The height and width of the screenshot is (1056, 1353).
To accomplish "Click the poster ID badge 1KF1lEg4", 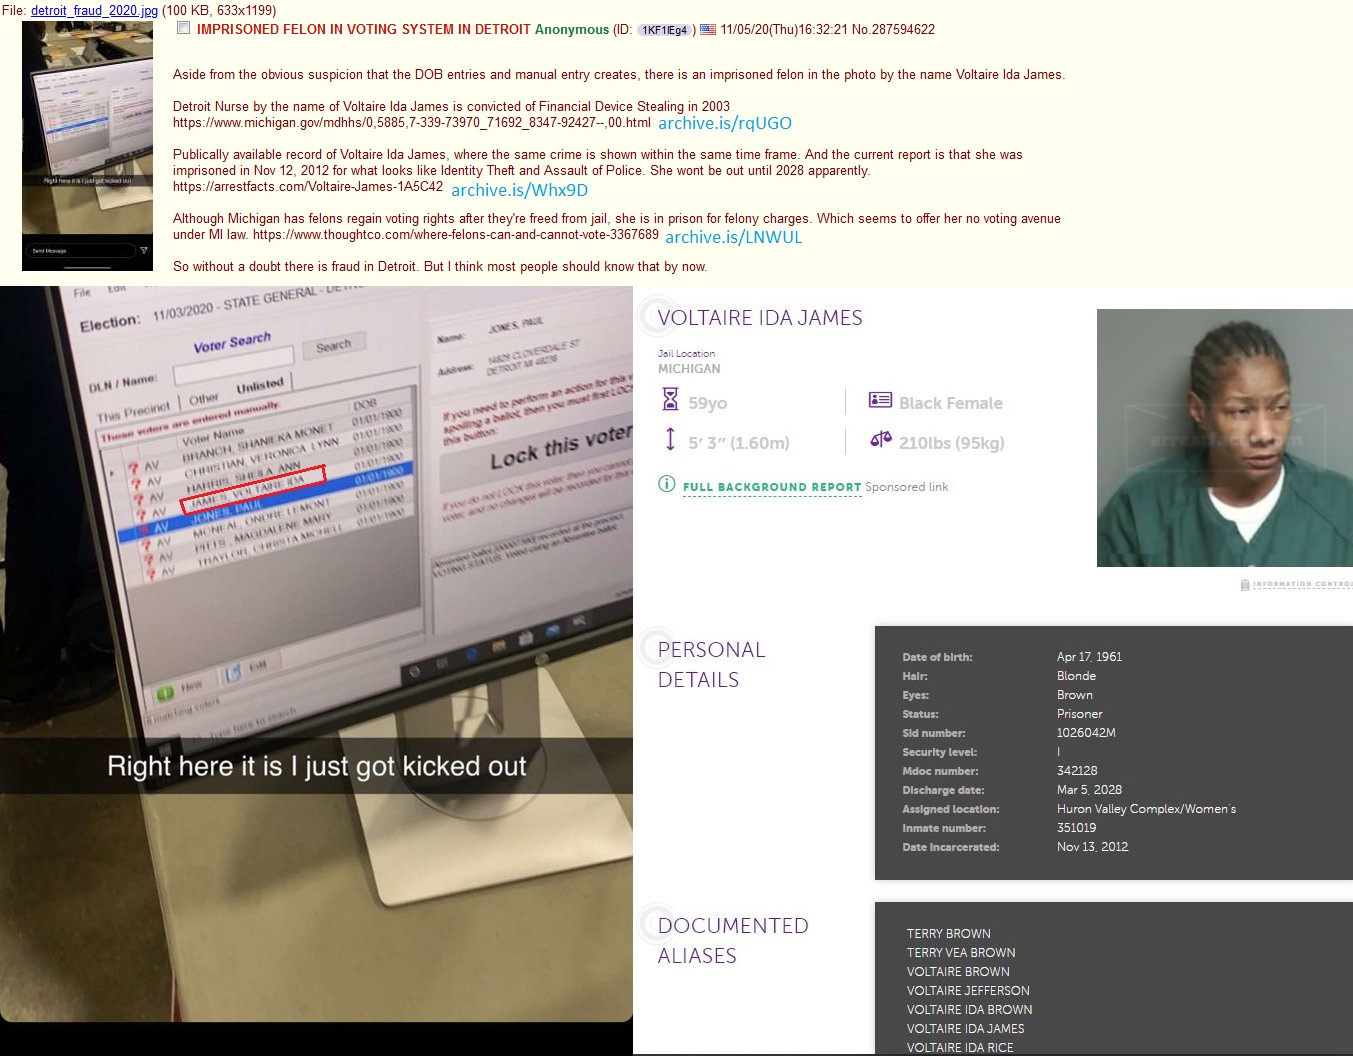I will [666, 30].
